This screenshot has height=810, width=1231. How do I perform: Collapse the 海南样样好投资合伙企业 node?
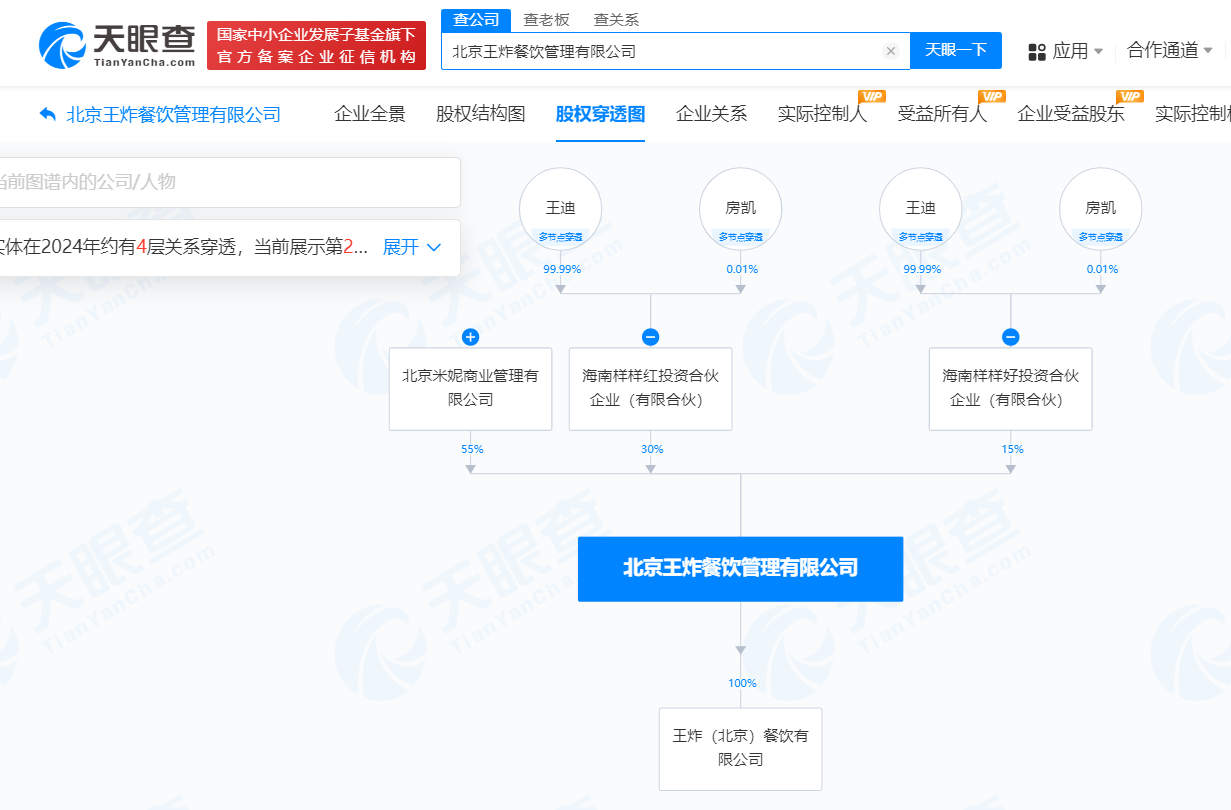click(x=1012, y=337)
